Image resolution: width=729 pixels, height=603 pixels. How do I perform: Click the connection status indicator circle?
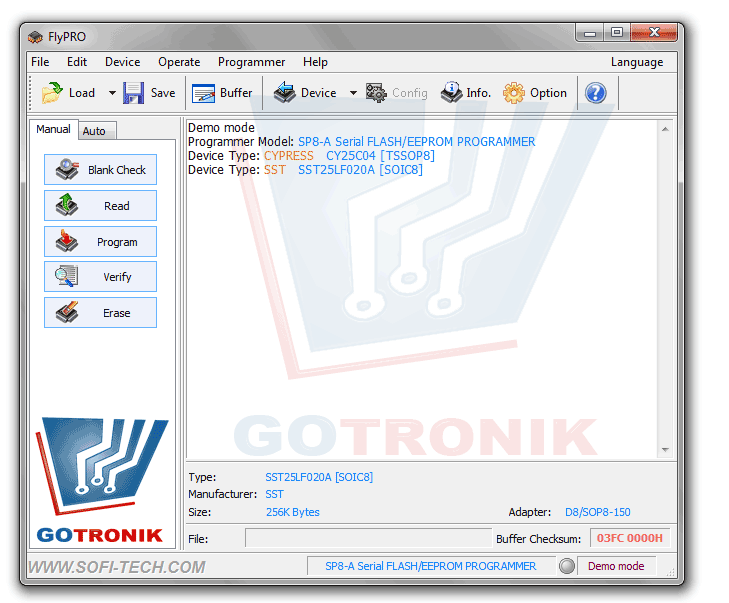point(567,566)
